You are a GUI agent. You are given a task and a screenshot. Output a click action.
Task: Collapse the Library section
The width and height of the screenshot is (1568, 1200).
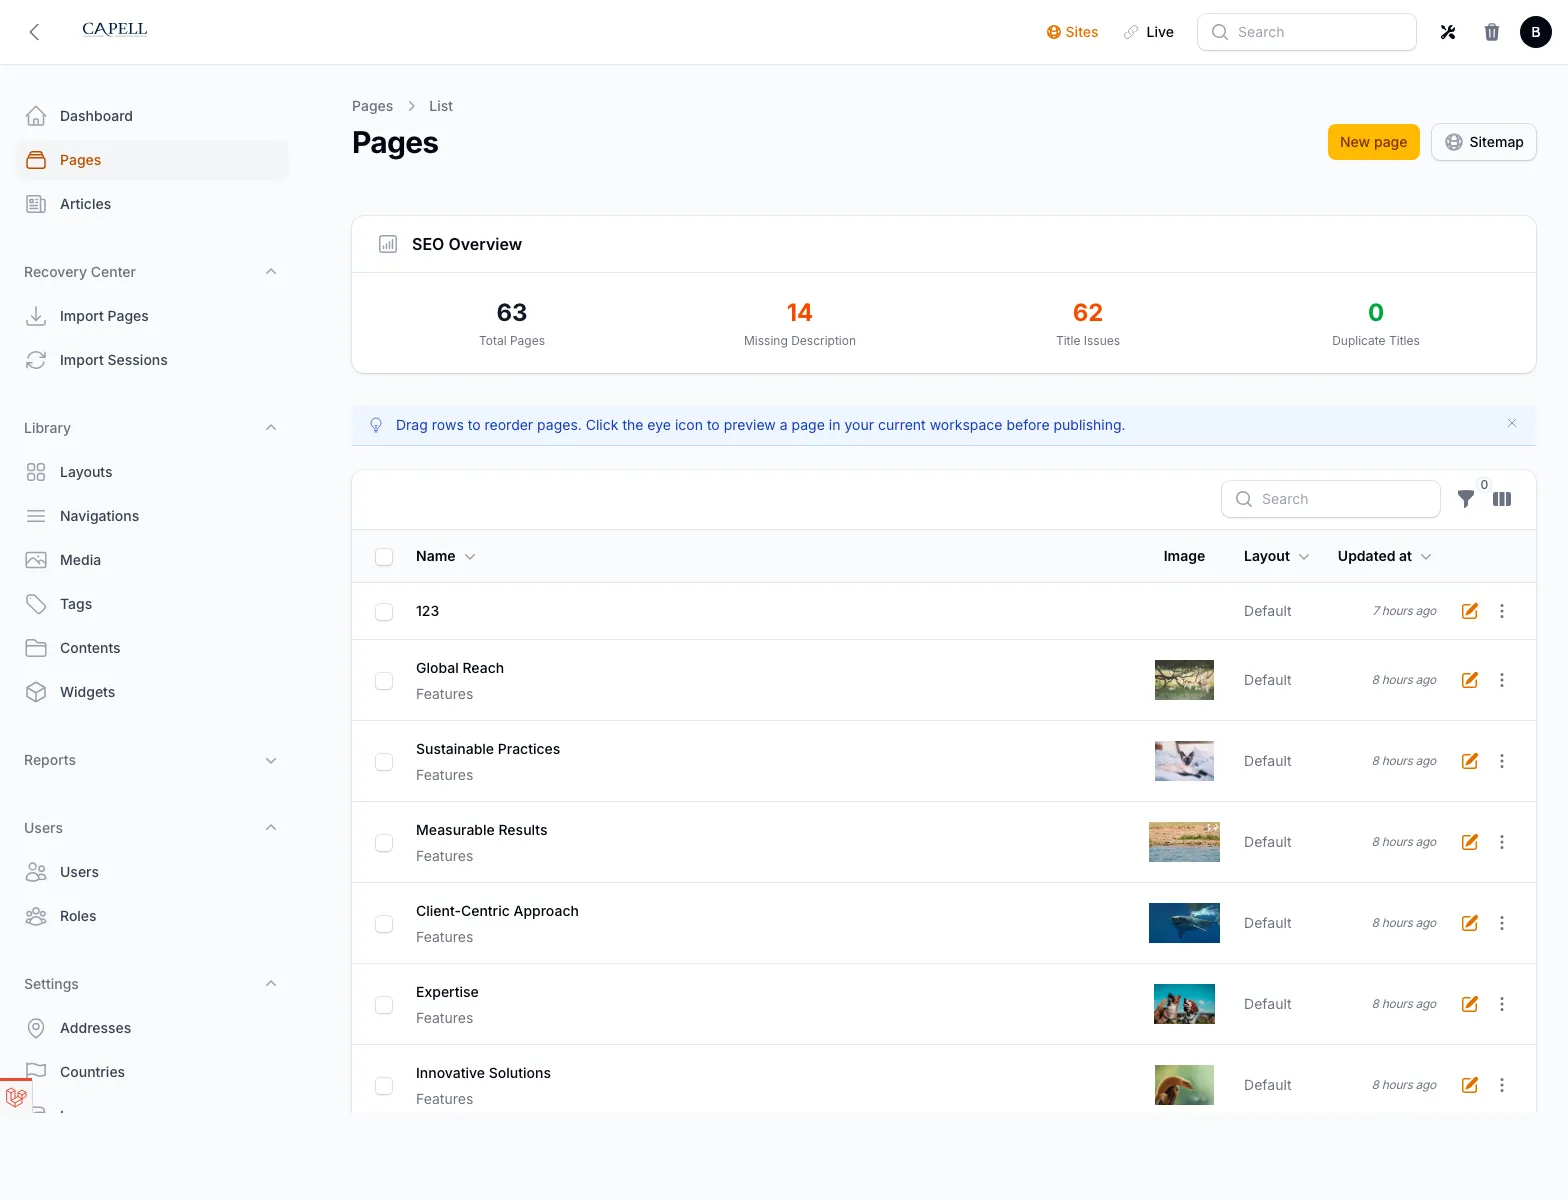click(271, 428)
